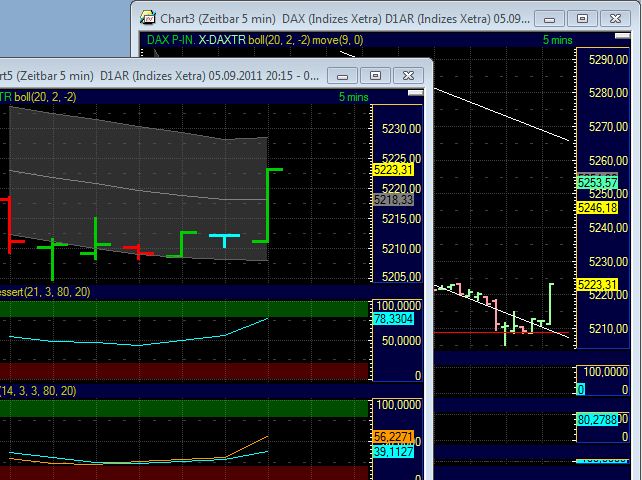Click yellow 5223,31 price tag in Chart3
Image resolution: width=642 pixels, height=480 pixels.
coord(597,284)
